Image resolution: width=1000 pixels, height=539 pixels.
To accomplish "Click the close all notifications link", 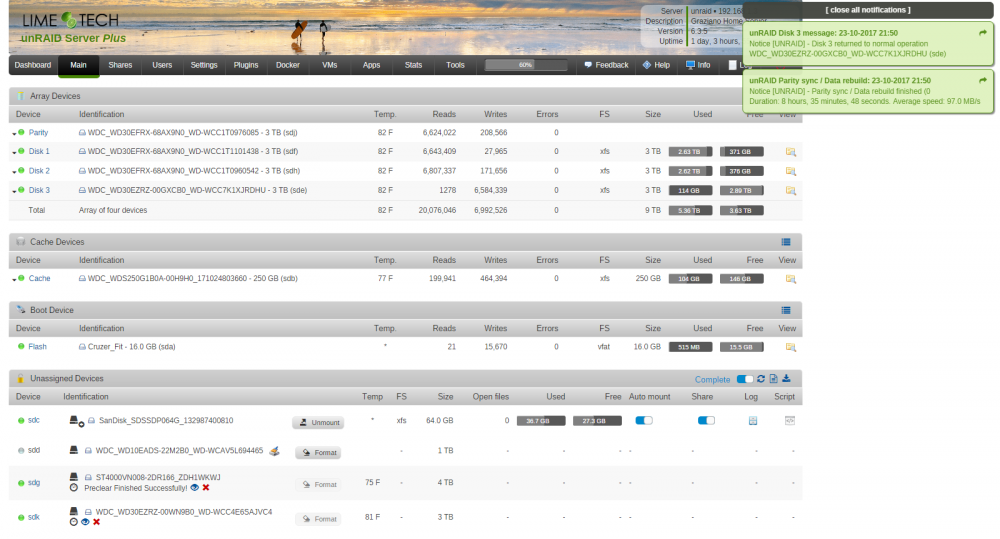I will point(867,10).
